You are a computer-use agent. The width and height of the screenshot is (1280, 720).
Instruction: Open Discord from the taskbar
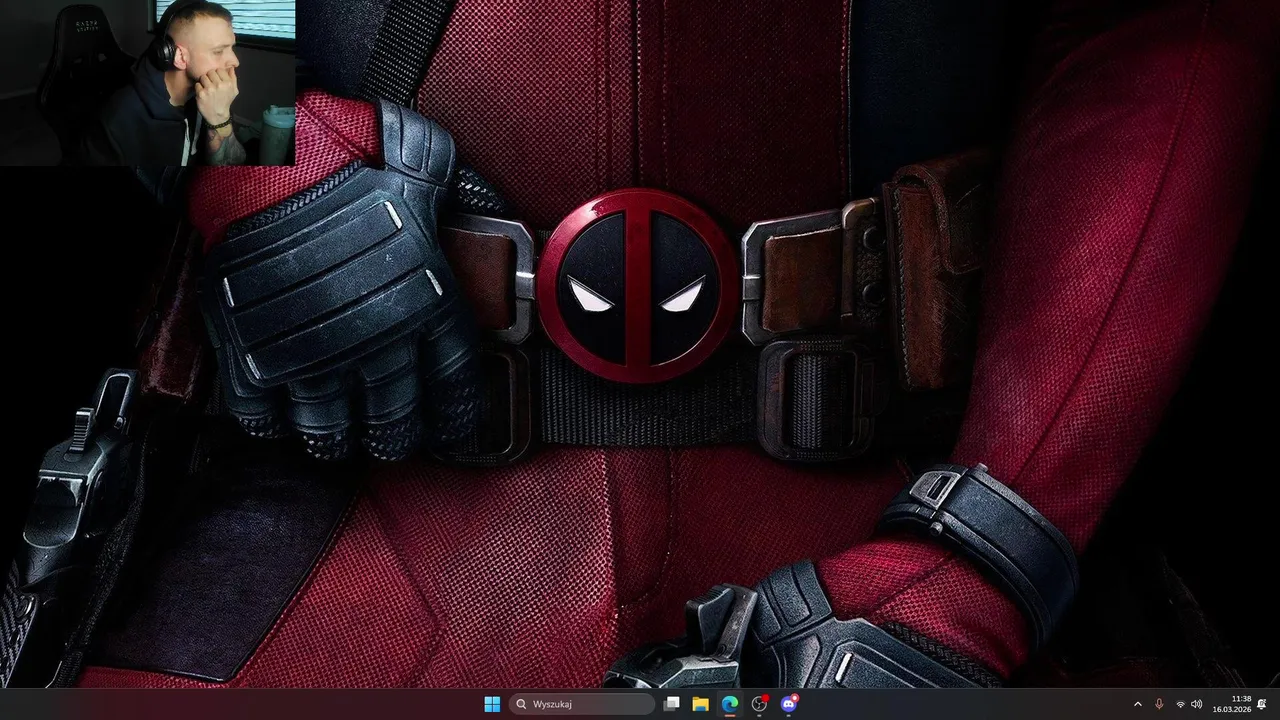click(x=788, y=704)
